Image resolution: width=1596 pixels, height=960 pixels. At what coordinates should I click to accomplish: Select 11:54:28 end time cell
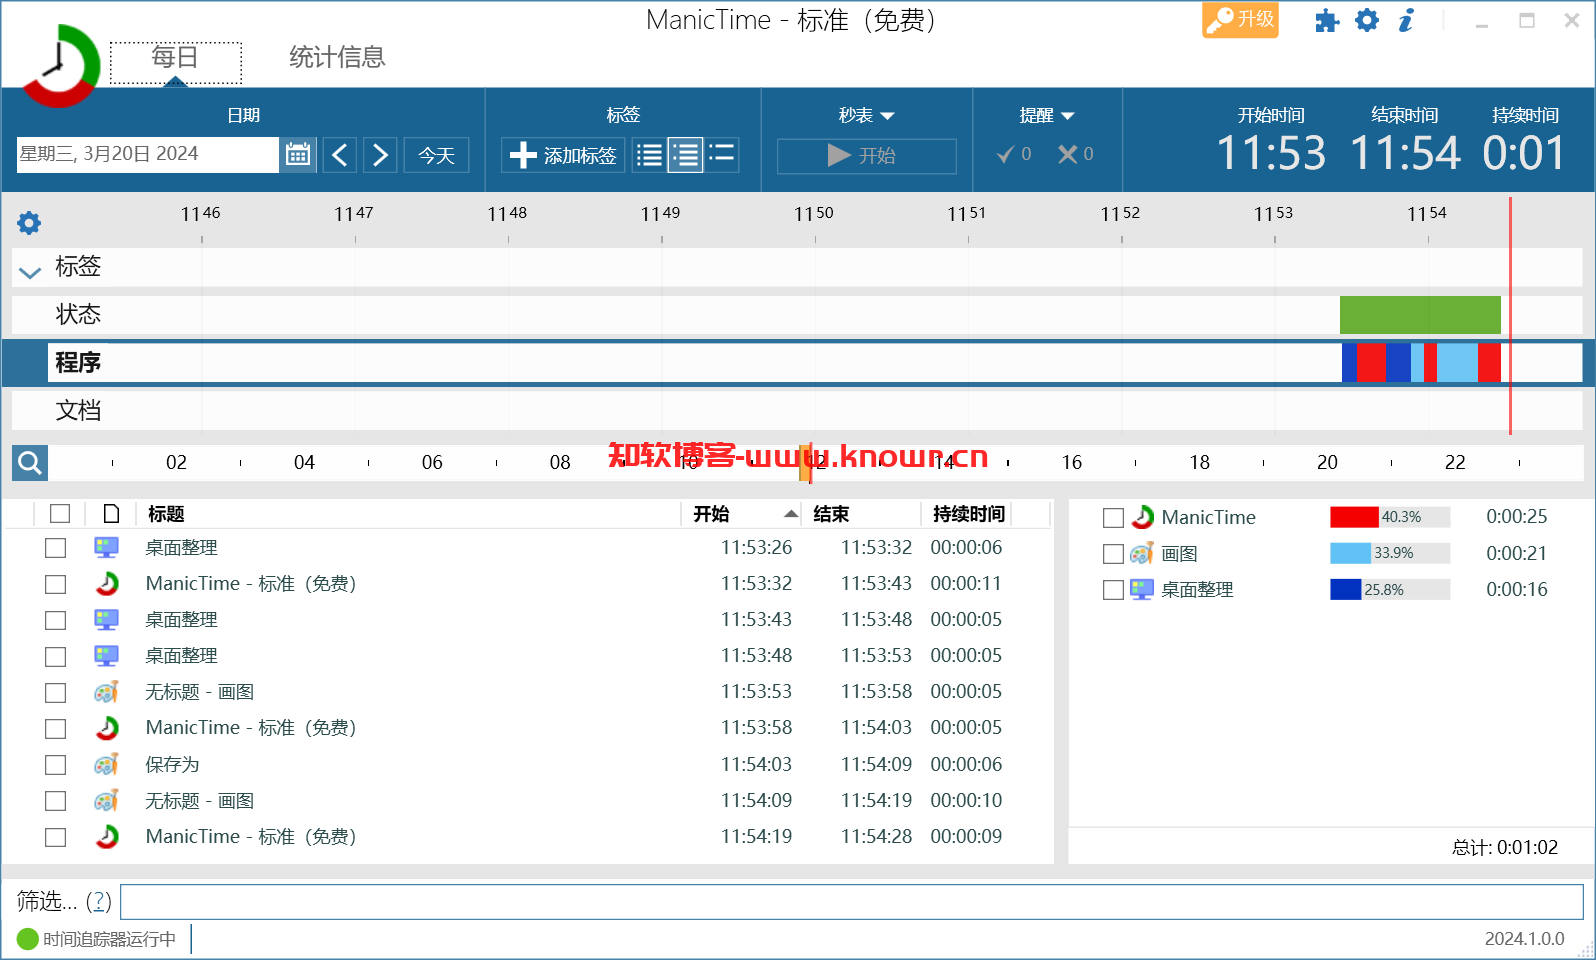pos(876,837)
